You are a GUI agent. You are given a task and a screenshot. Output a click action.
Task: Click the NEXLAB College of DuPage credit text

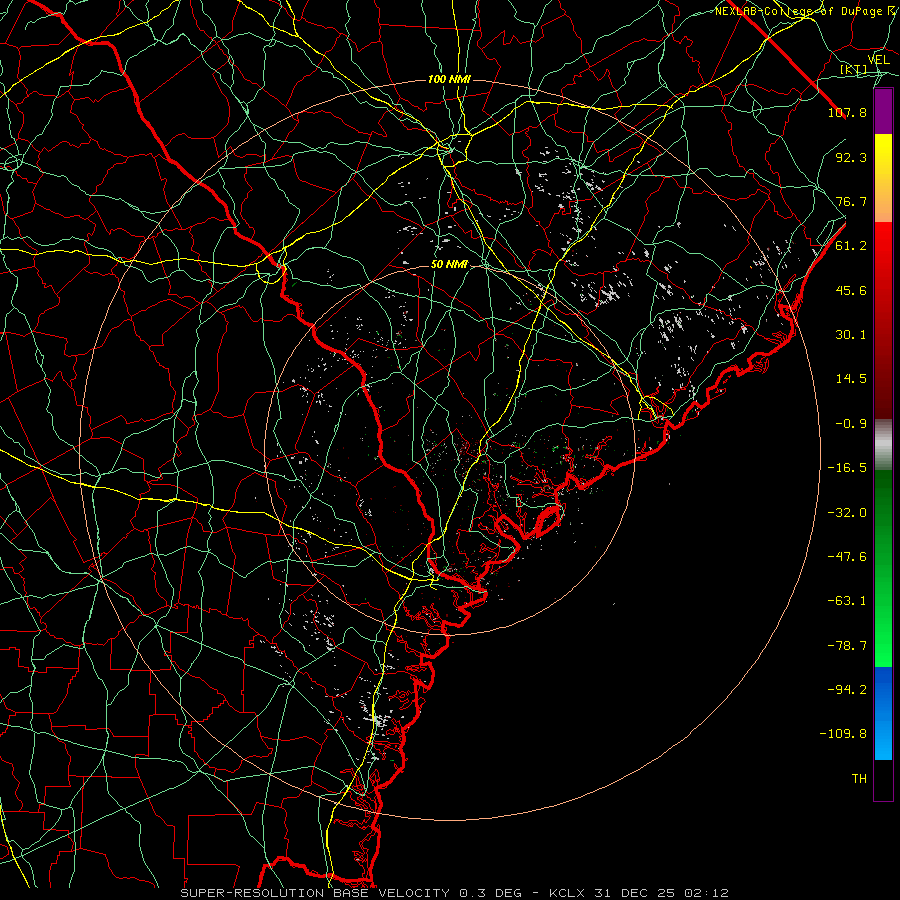pos(806,11)
